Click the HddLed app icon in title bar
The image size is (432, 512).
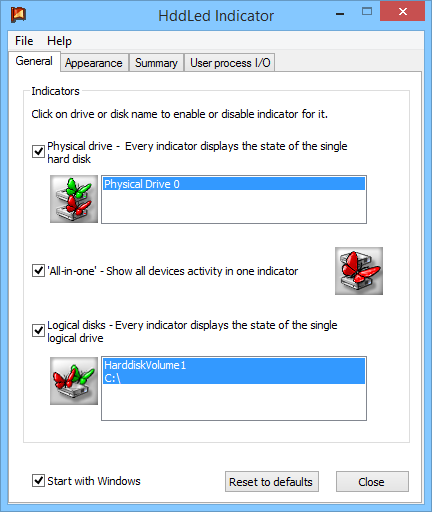[18, 15]
